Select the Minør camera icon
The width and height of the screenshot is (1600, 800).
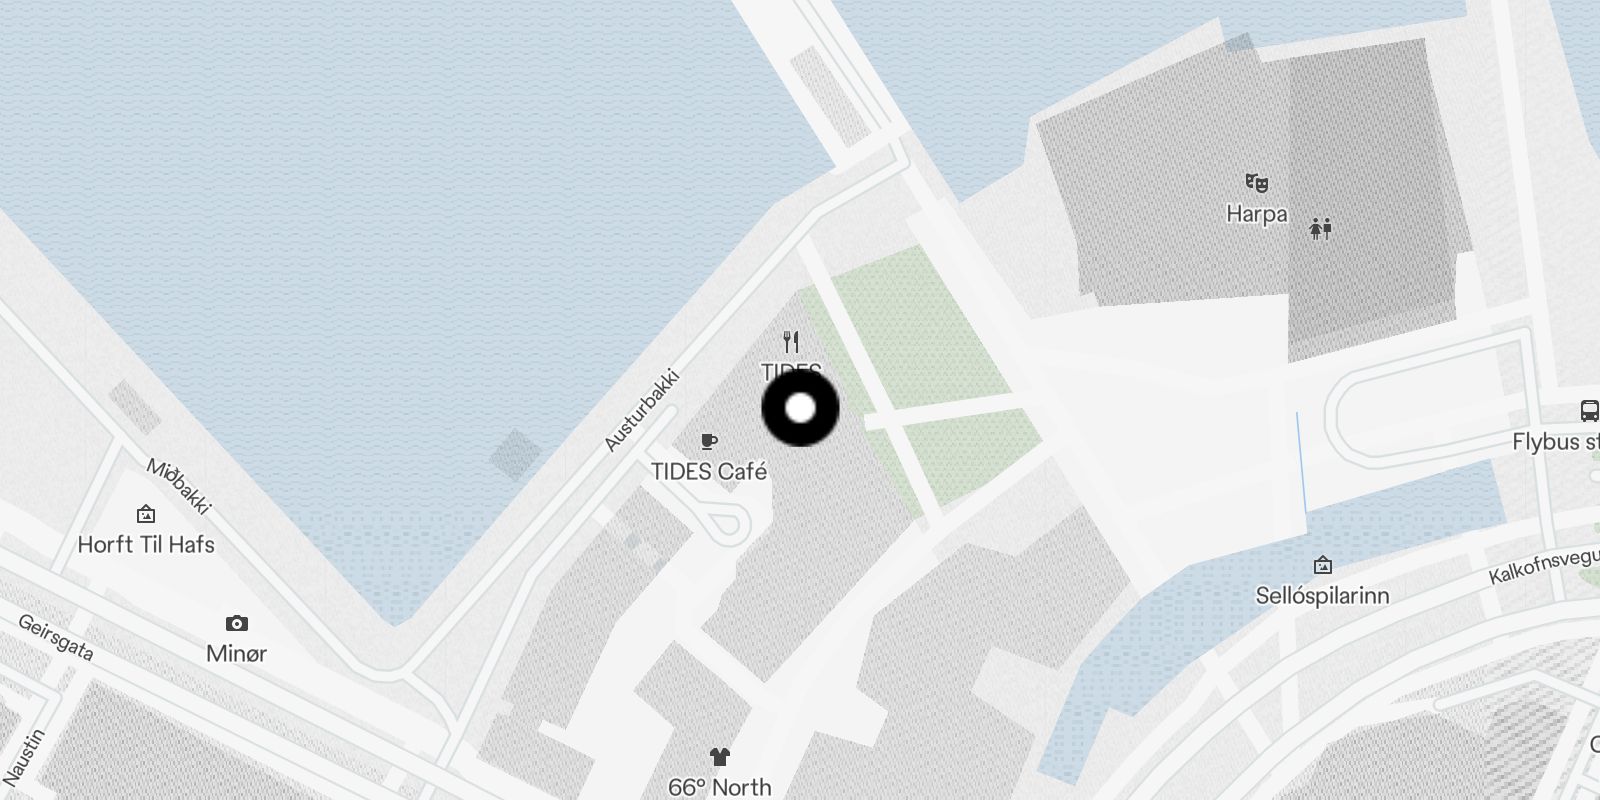pyautogui.click(x=236, y=624)
